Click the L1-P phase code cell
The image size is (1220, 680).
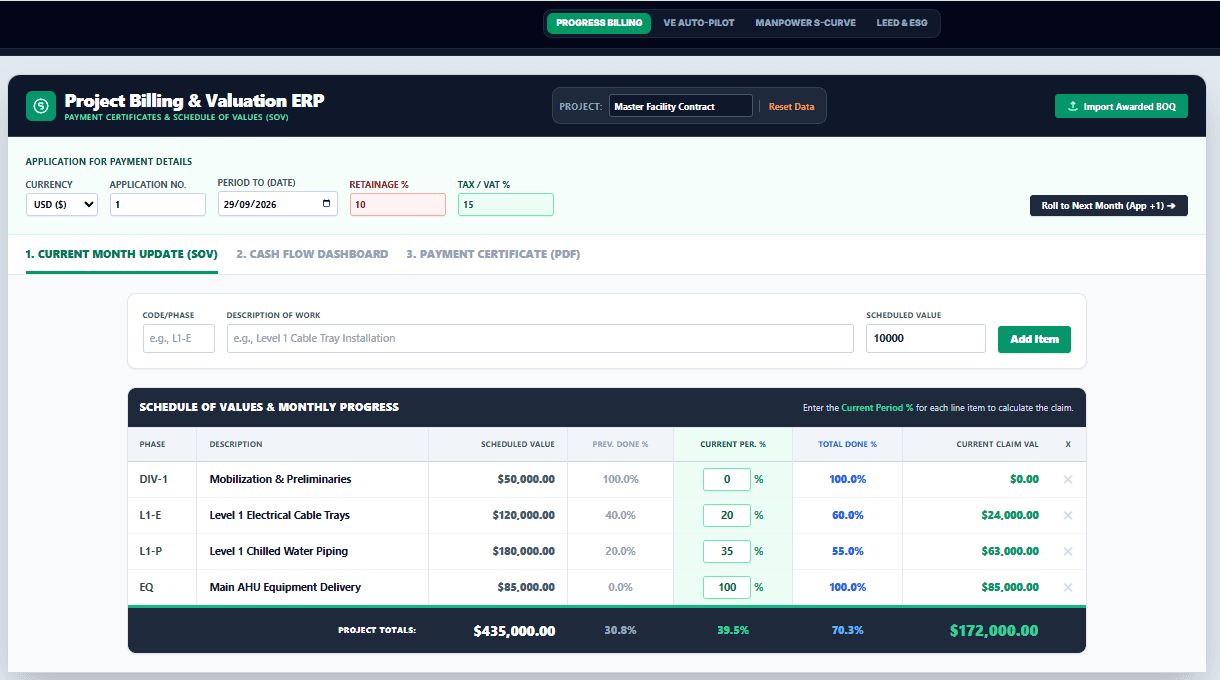150,551
